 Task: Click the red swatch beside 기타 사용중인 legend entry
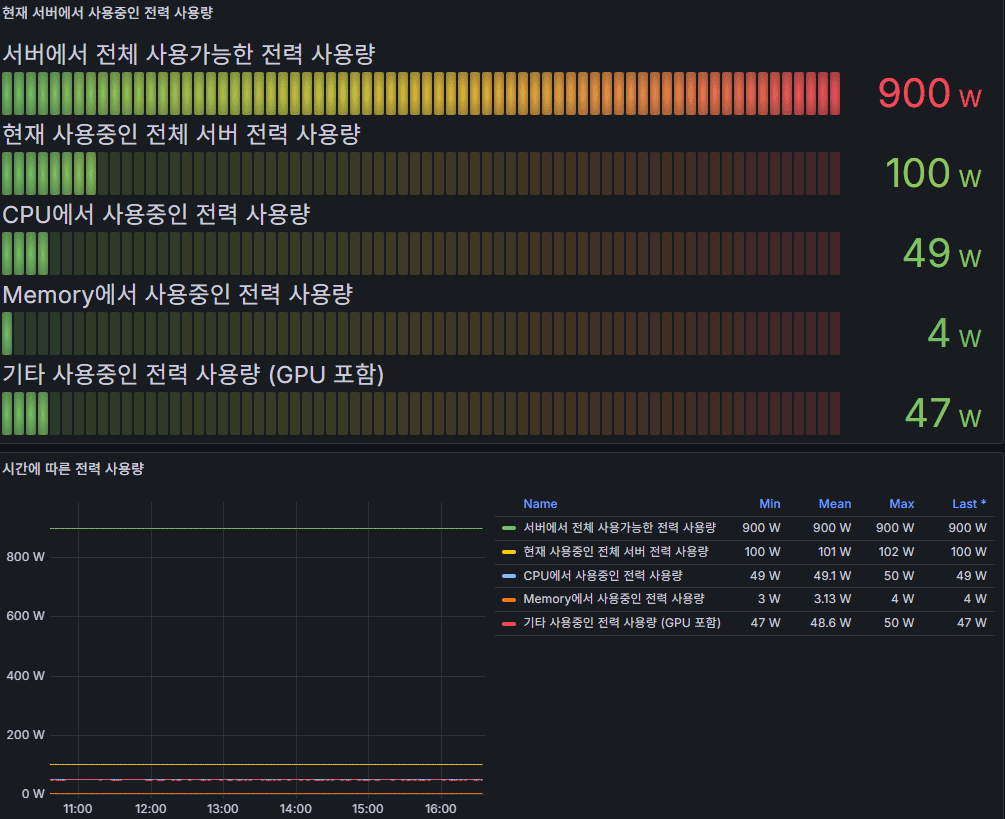(509, 624)
